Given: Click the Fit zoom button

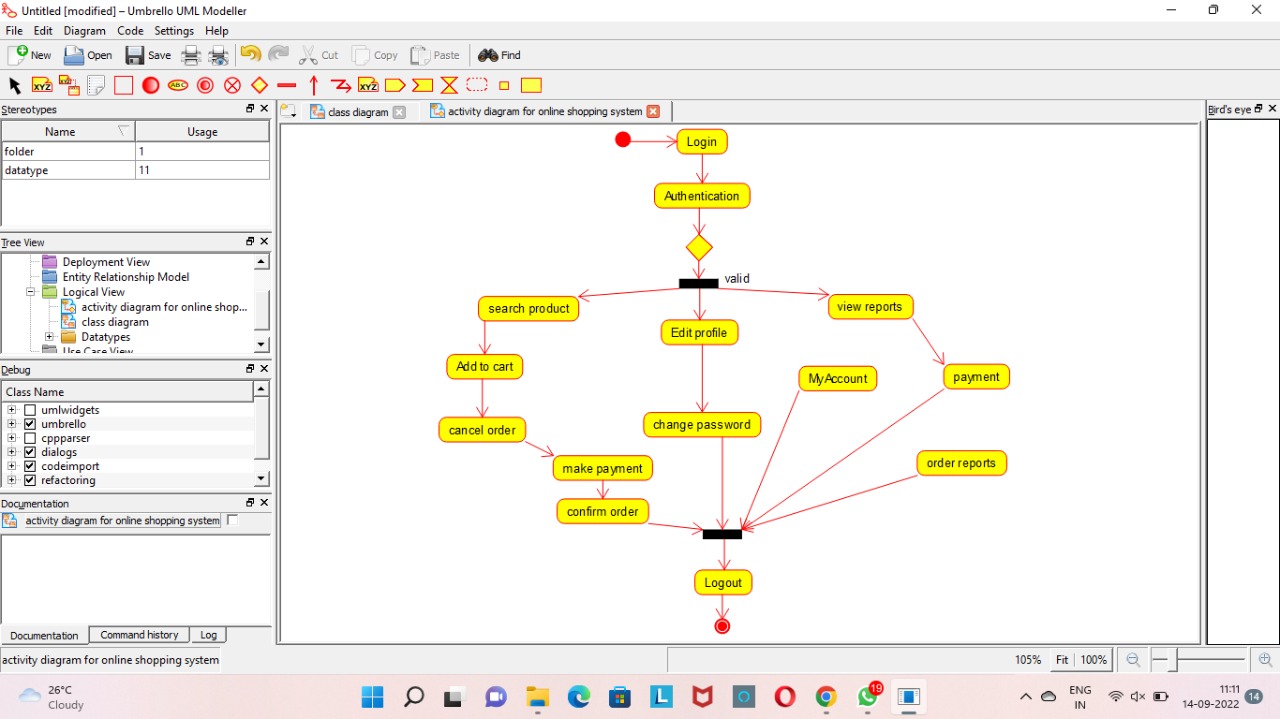Looking at the screenshot, I should coord(1061,660).
